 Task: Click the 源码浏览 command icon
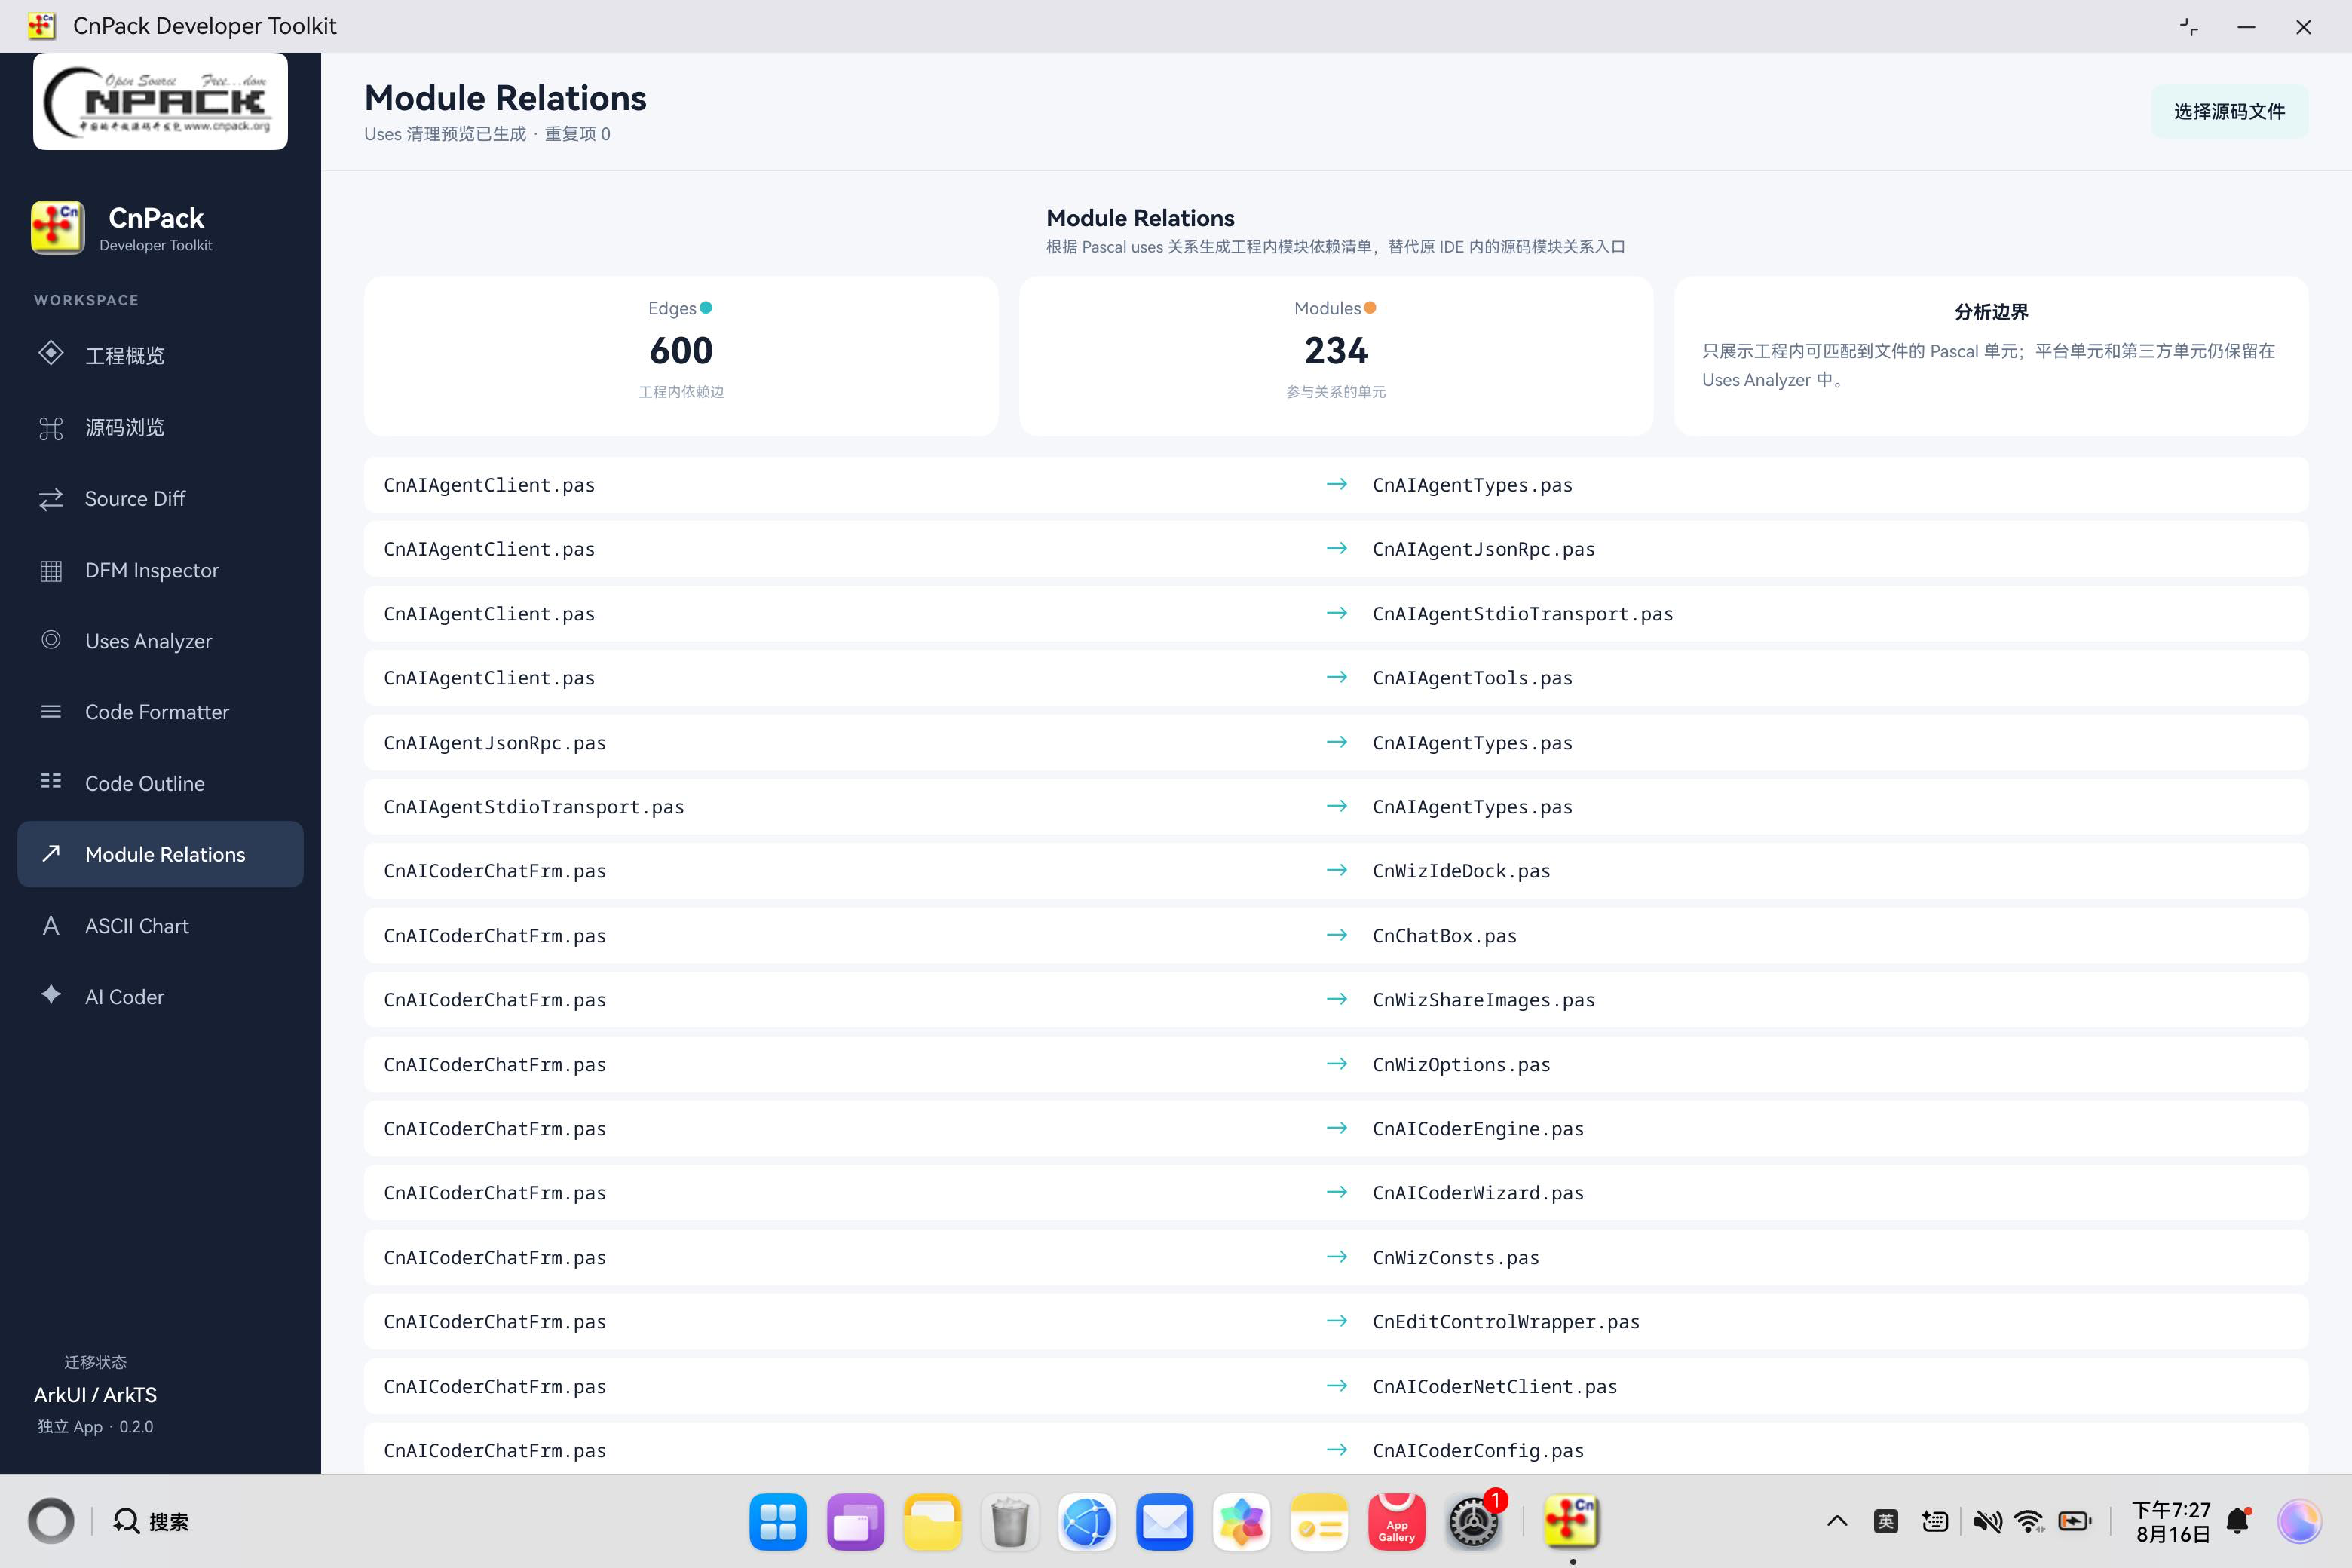point(51,428)
